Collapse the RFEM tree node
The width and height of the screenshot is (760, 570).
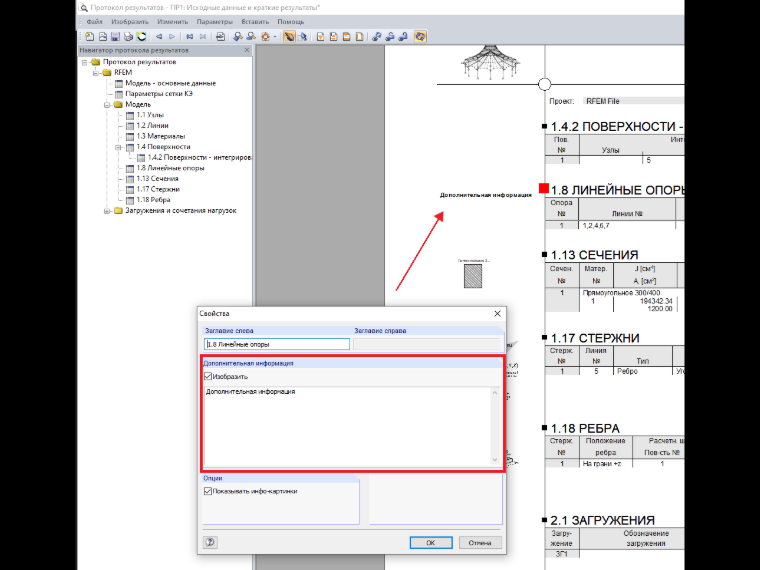(95, 73)
